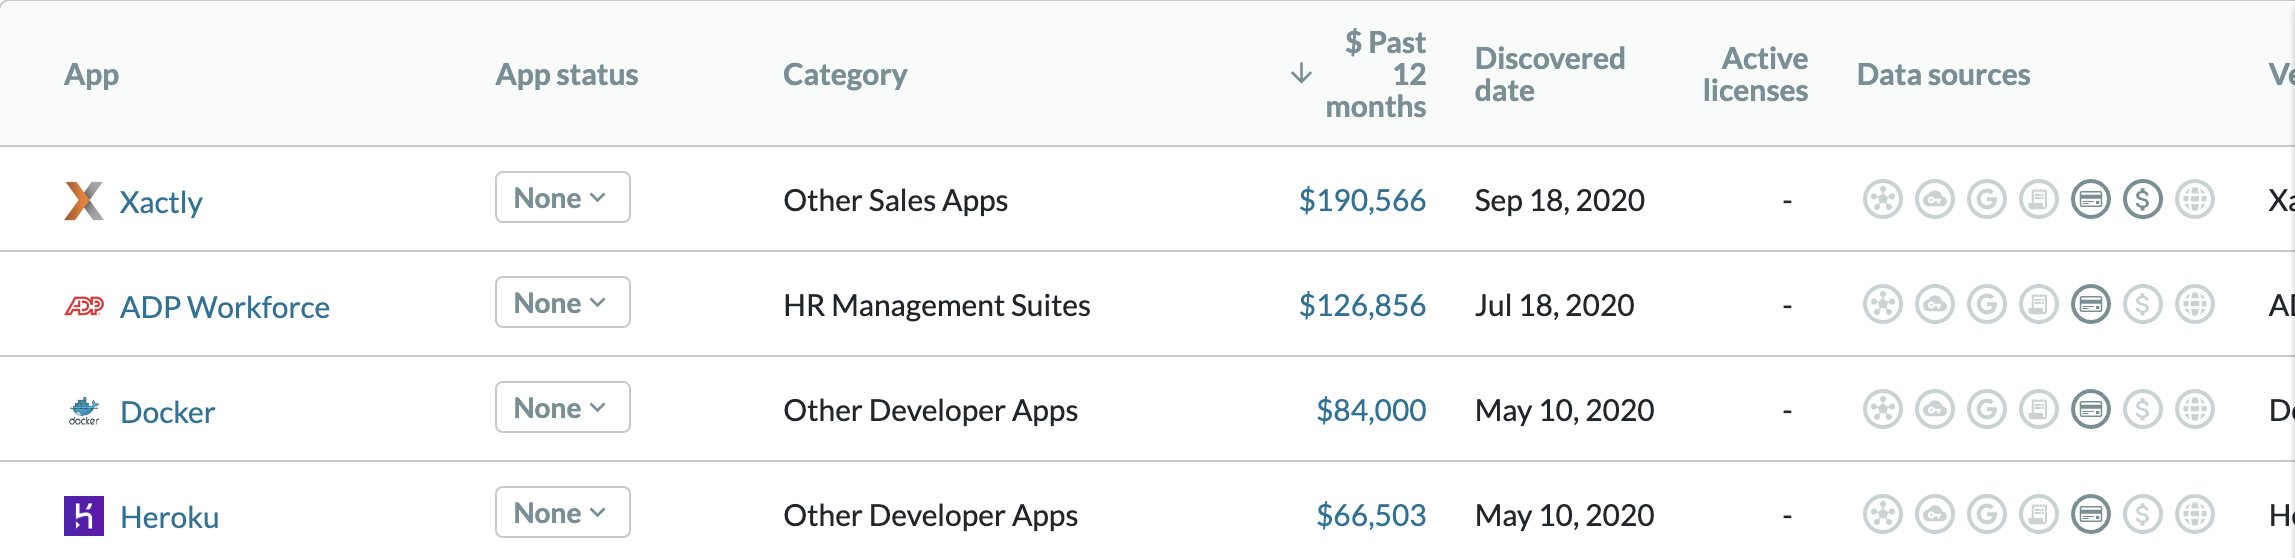Click the credit card data source icon for Heroku
Image resolution: width=2295 pixels, height=558 pixels.
[2090, 515]
